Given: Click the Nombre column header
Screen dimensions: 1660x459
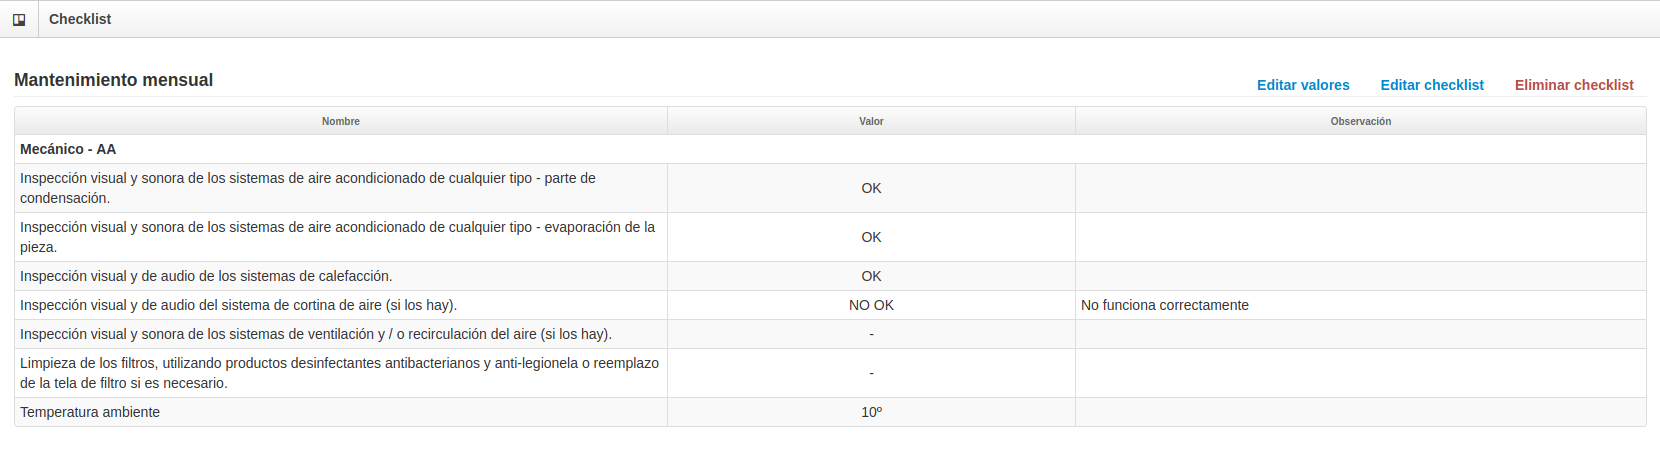Looking at the screenshot, I should pos(341,121).
